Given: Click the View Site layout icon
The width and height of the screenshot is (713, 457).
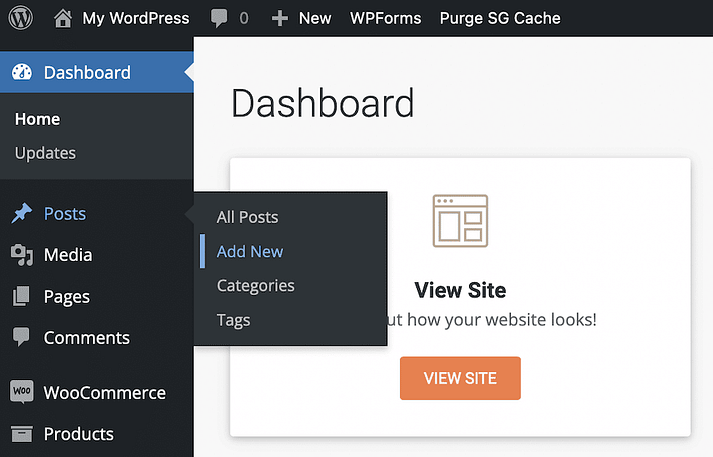Looking at the screenshot, I should point(460,221).
